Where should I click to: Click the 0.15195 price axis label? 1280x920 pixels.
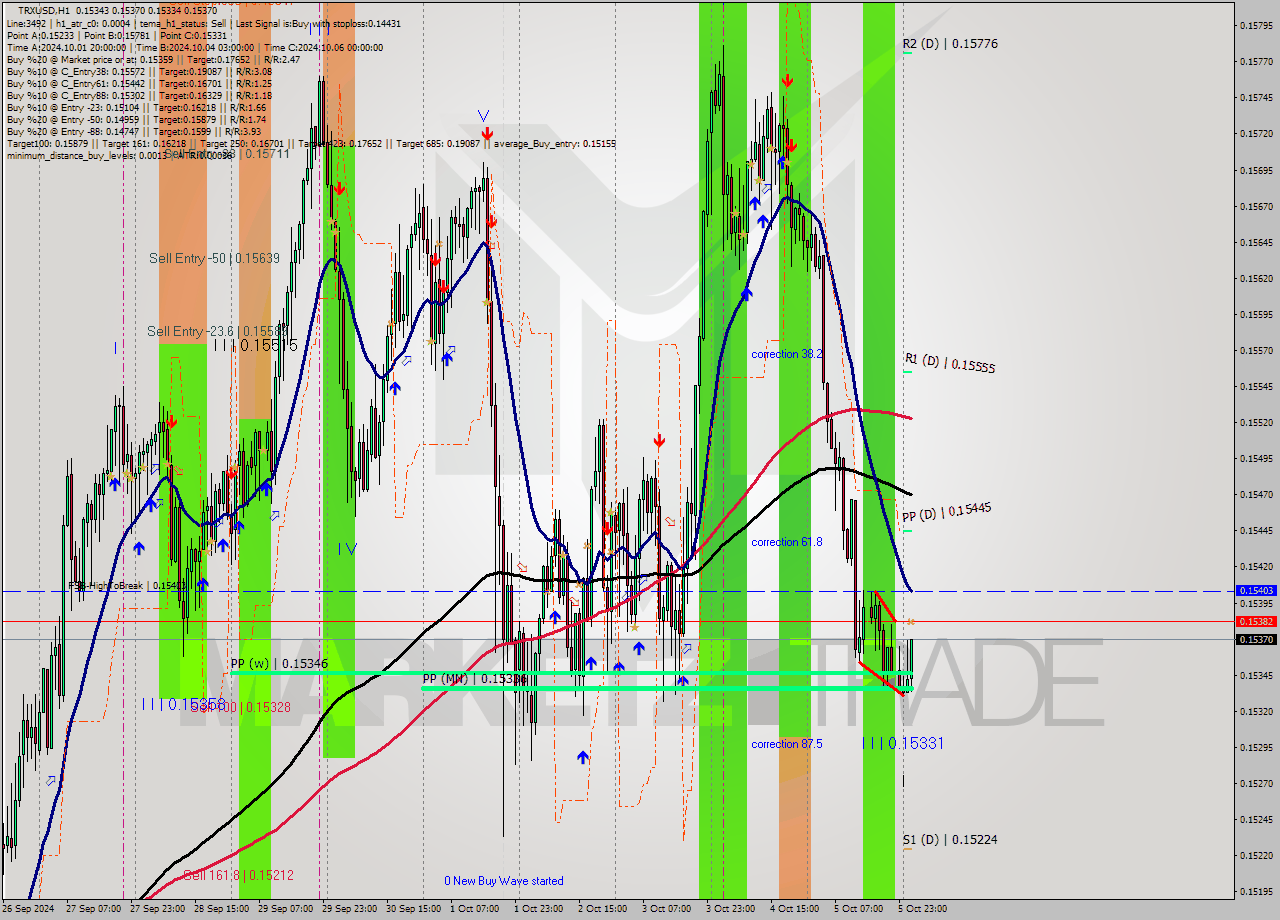[x=1256, y=891]
